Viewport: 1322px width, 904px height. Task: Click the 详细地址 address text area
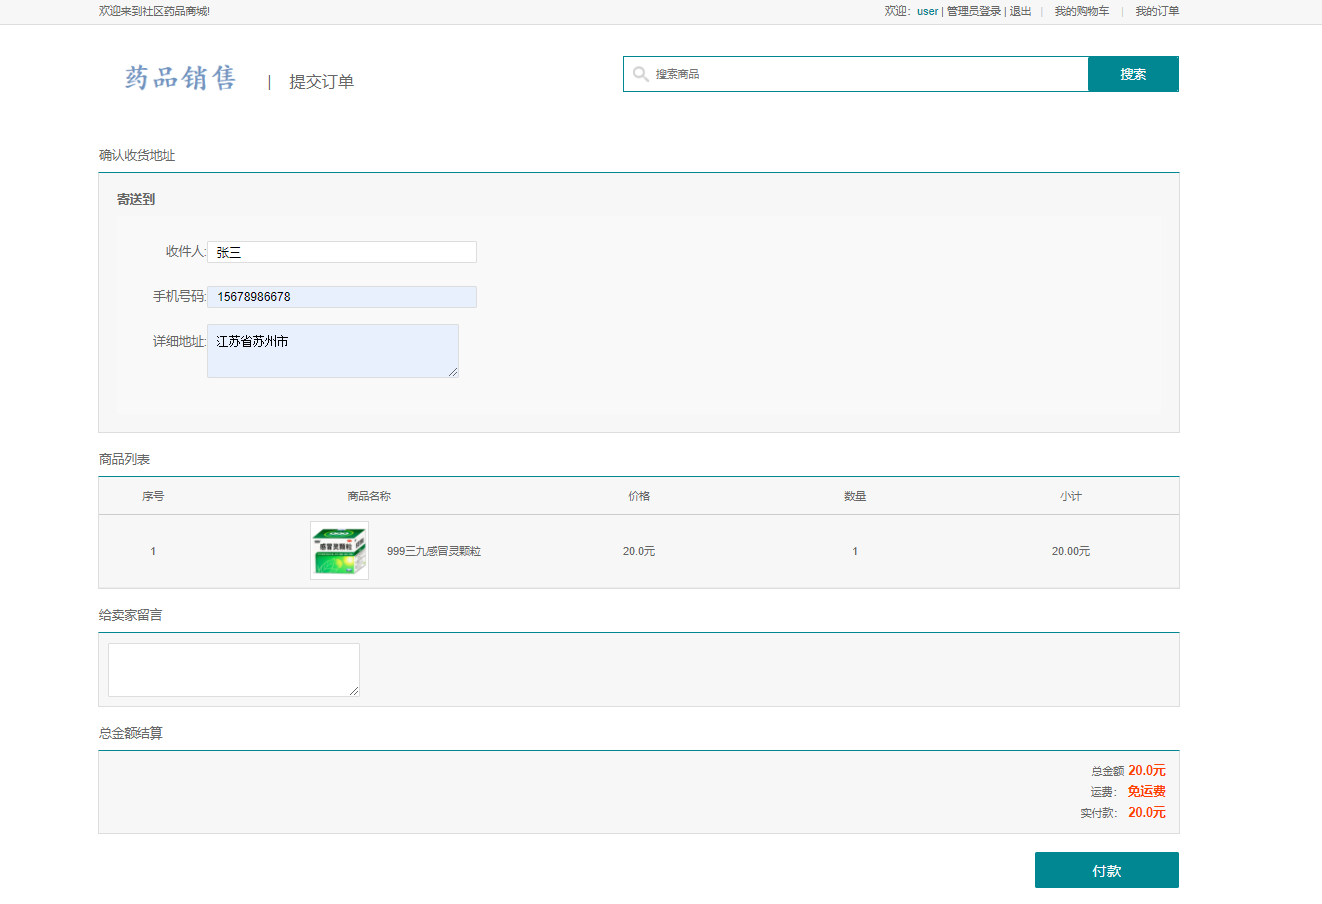click(332, 351)
